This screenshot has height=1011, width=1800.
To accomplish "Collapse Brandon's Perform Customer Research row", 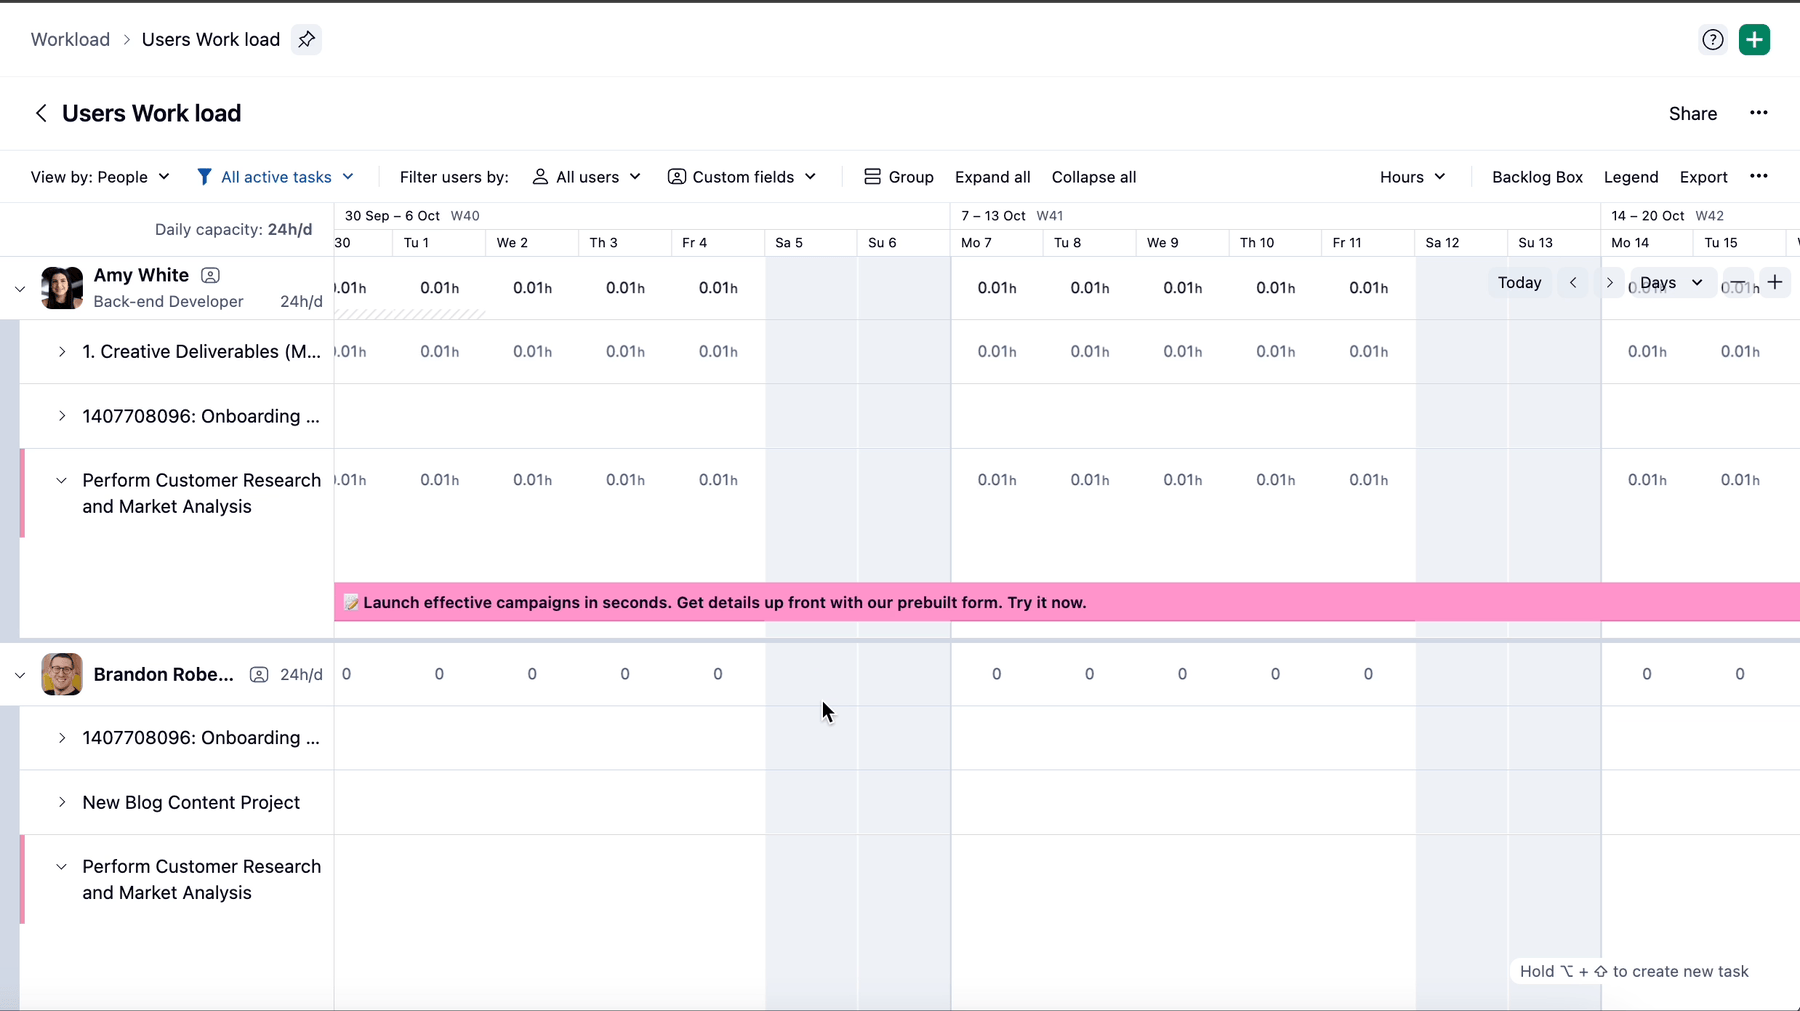I will point(62,867).
